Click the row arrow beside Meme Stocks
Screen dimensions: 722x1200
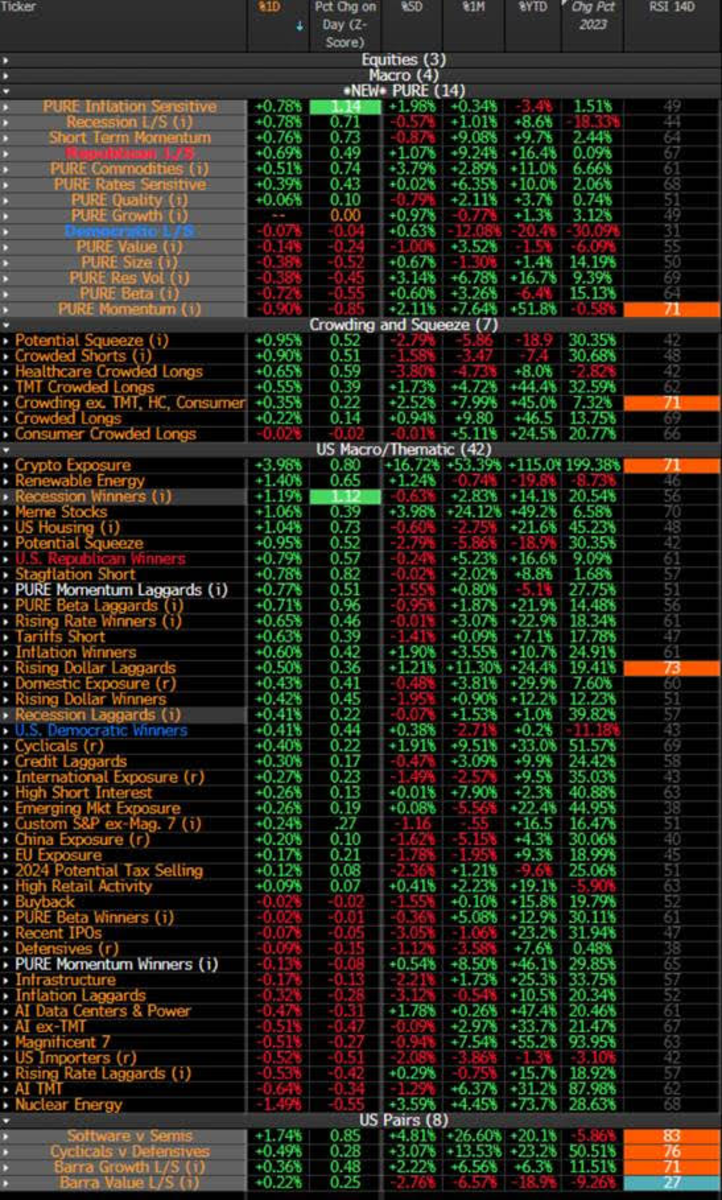coord(6,512)
